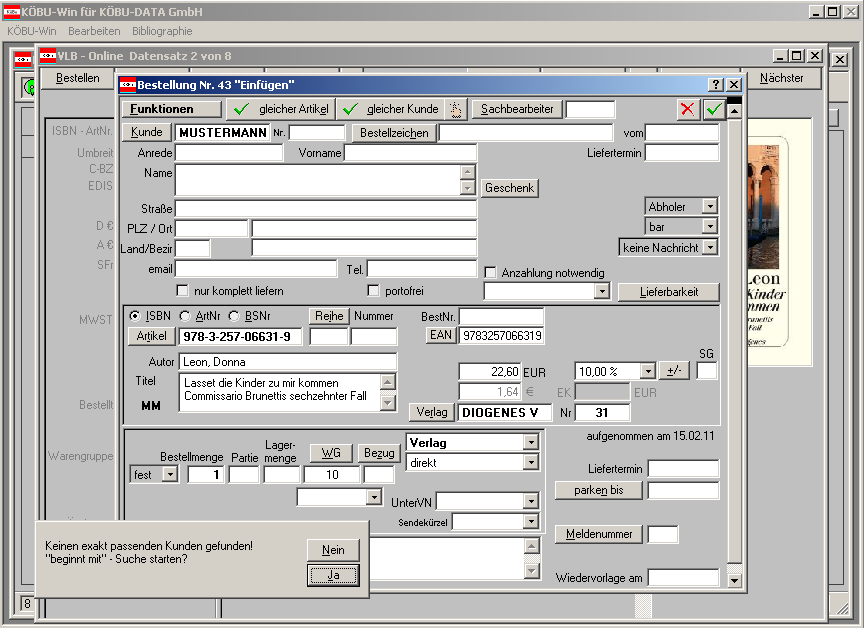Open the empty dropdown left of Lieferbarkeit
The image size is (864, 628).
pos(602,291)
